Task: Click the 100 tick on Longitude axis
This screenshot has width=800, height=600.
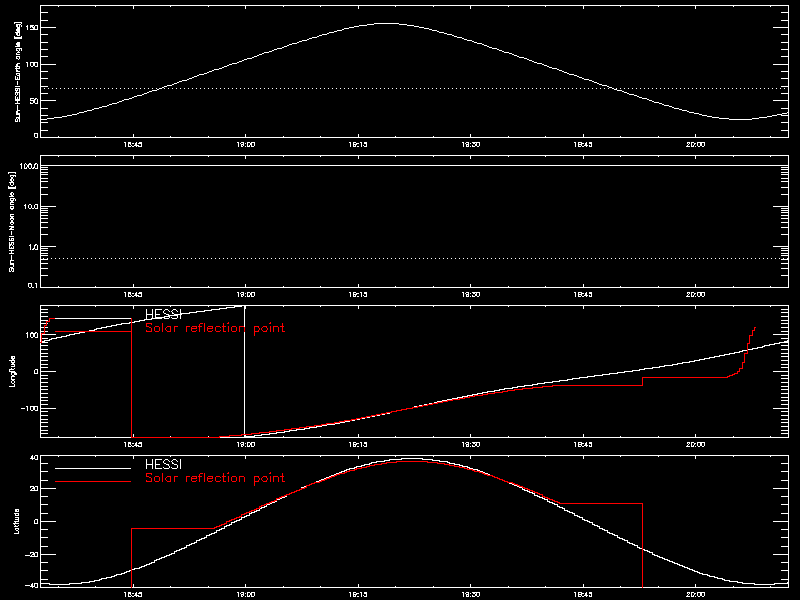Action: (x=32, y=335)
